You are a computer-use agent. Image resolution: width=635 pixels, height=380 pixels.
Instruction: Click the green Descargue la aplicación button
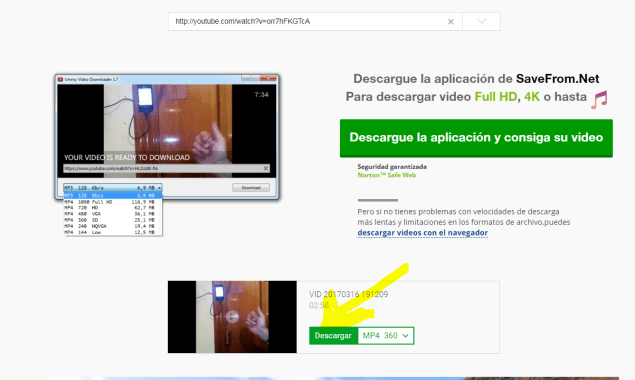point(476,138)
